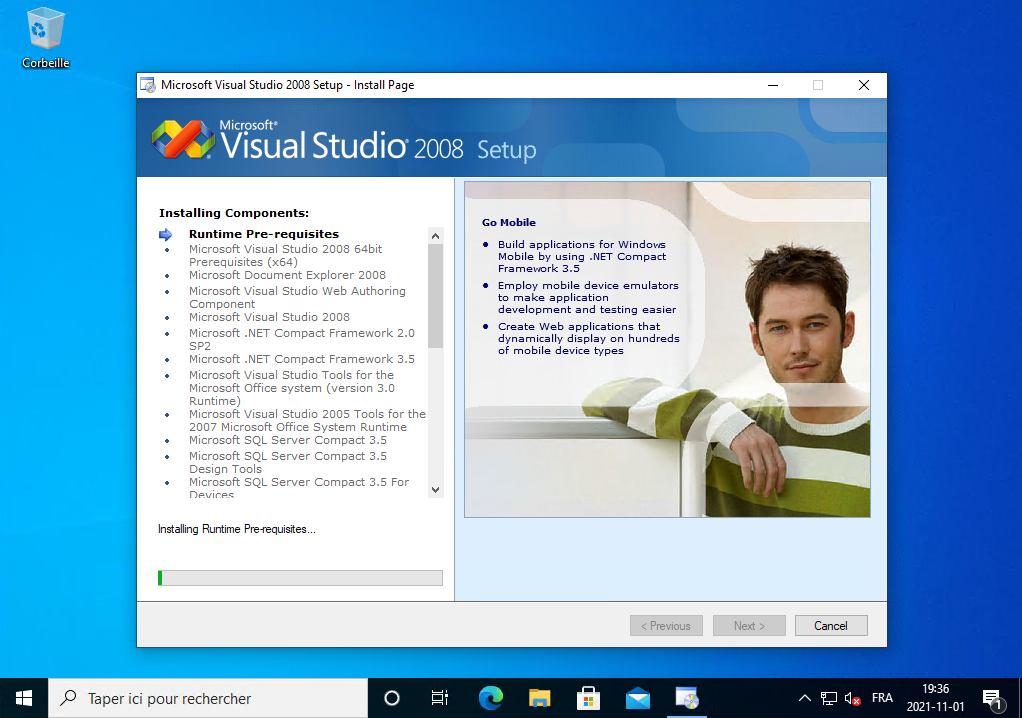Open the notification center icon
Viewport: 1022px width, 718px height.
click(x=992, y=698)
